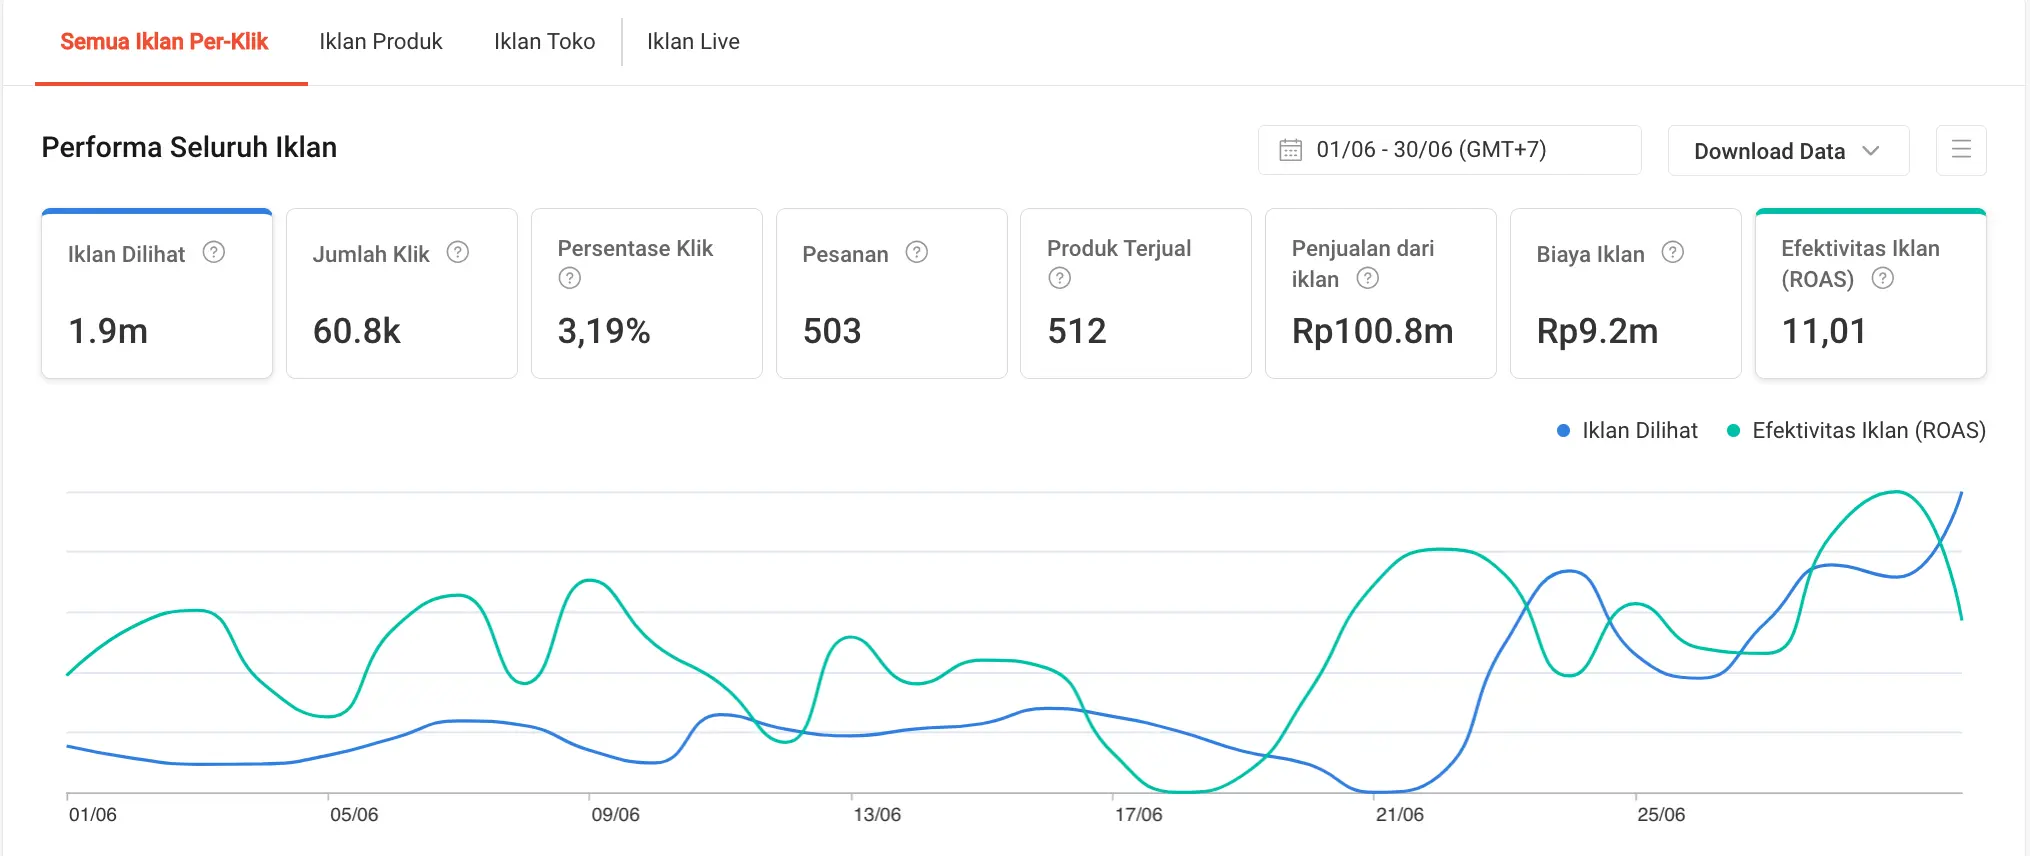This screenshot has height=856, width=2030.
Task: Switch to the Iklan Toko tab
Action: click(544, 42)
